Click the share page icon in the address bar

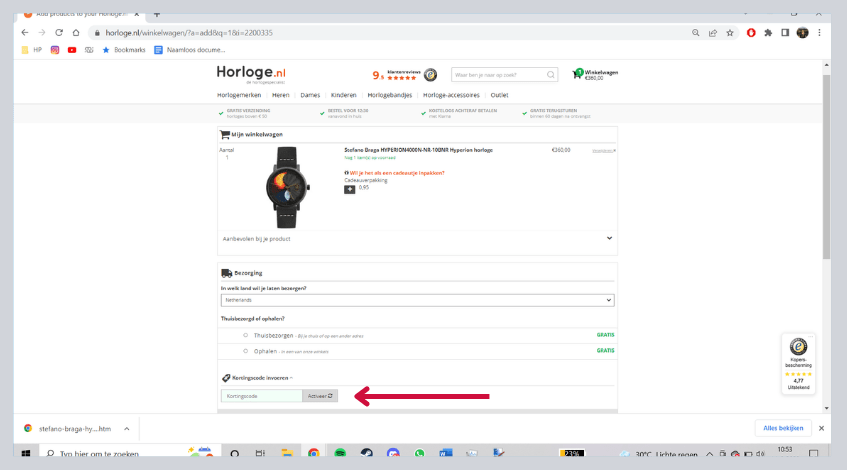(713, 33)
